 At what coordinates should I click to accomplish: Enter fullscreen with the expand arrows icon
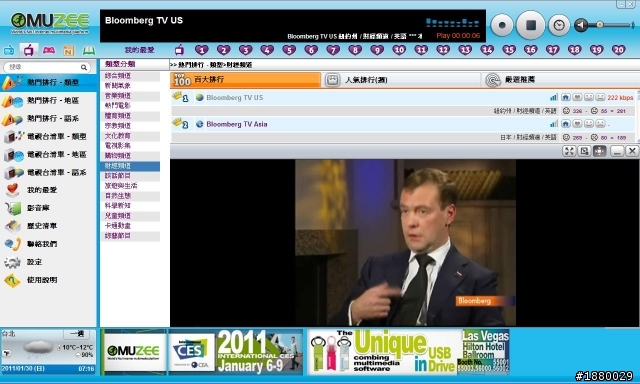[x=569, y=151]
